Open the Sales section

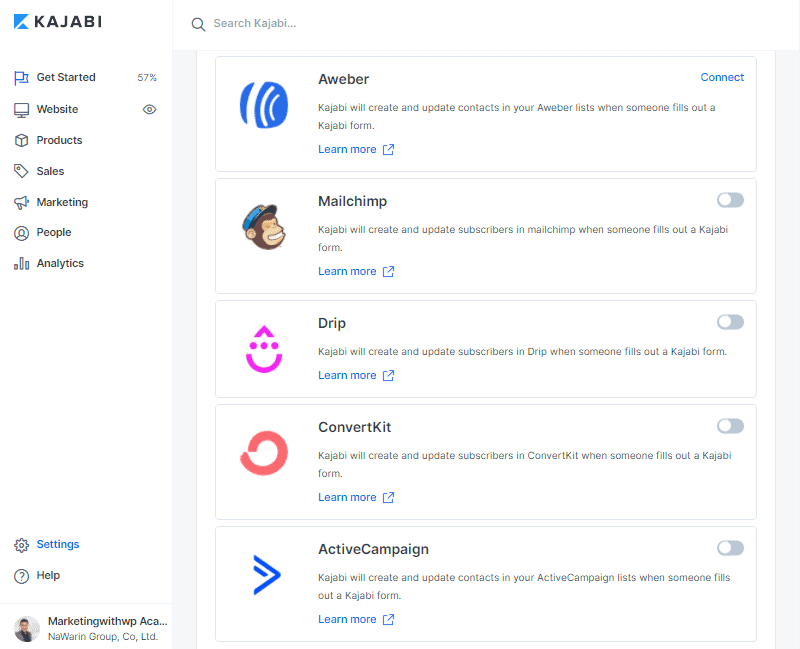(50, 171)
